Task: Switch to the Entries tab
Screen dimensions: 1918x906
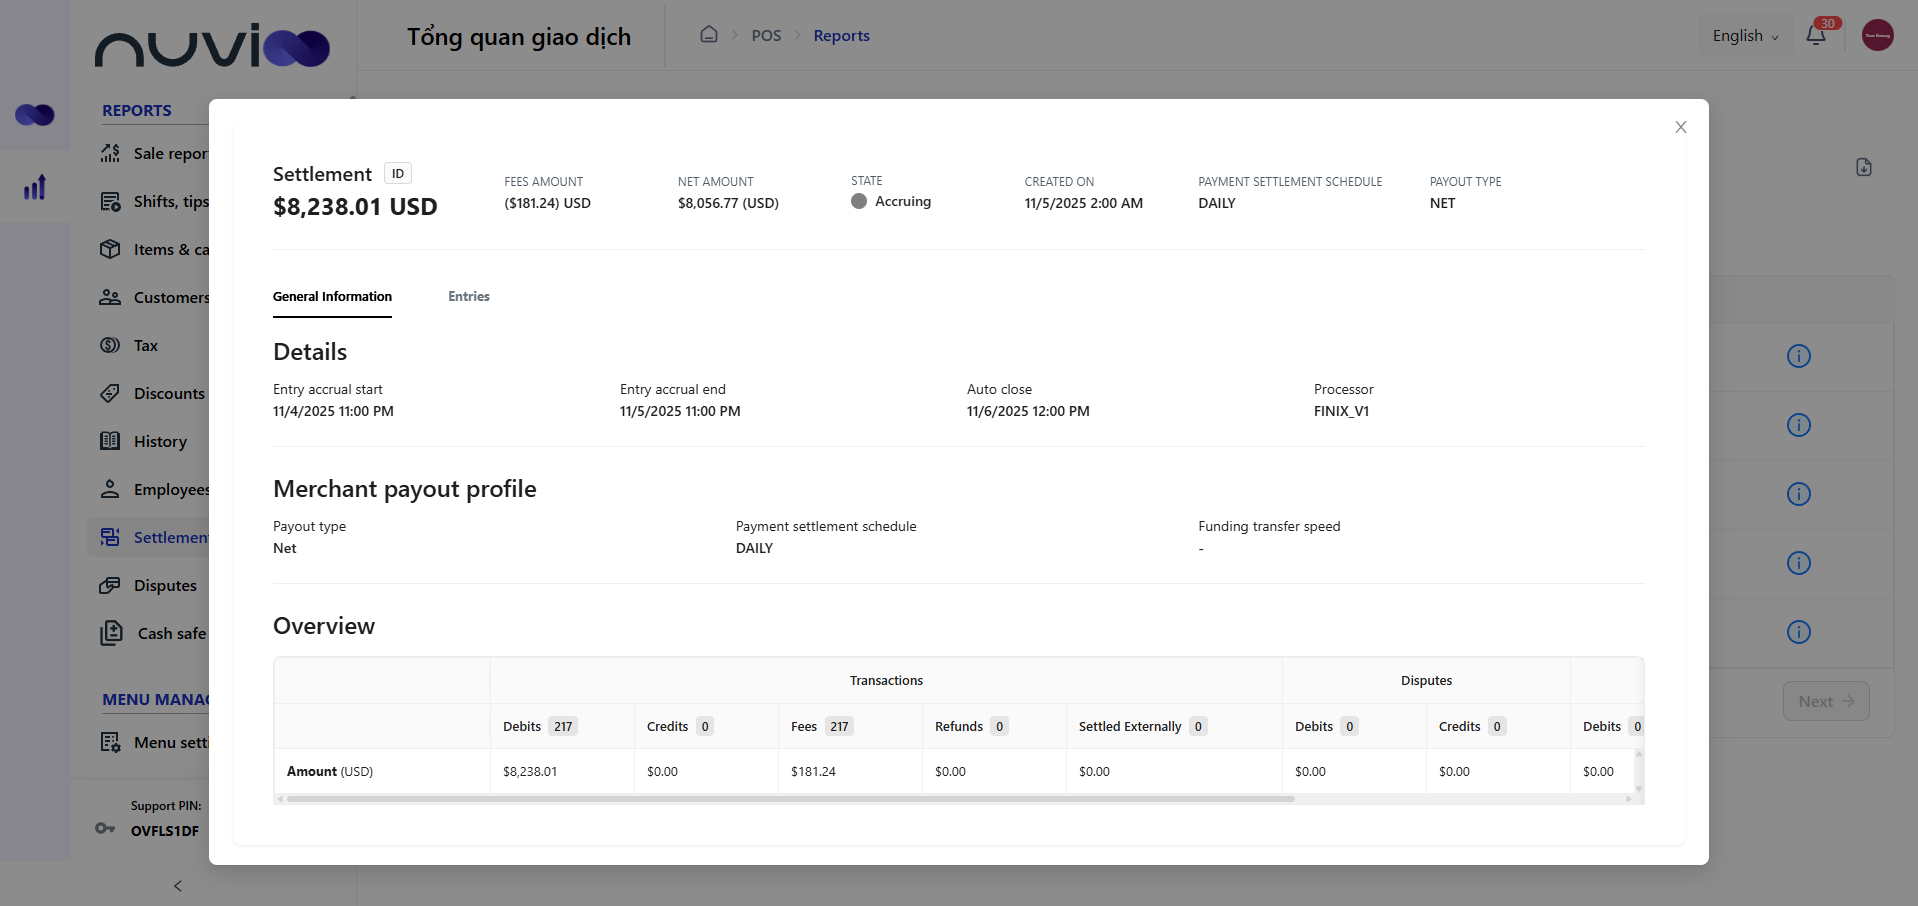Action: click(x=468, y=296)
